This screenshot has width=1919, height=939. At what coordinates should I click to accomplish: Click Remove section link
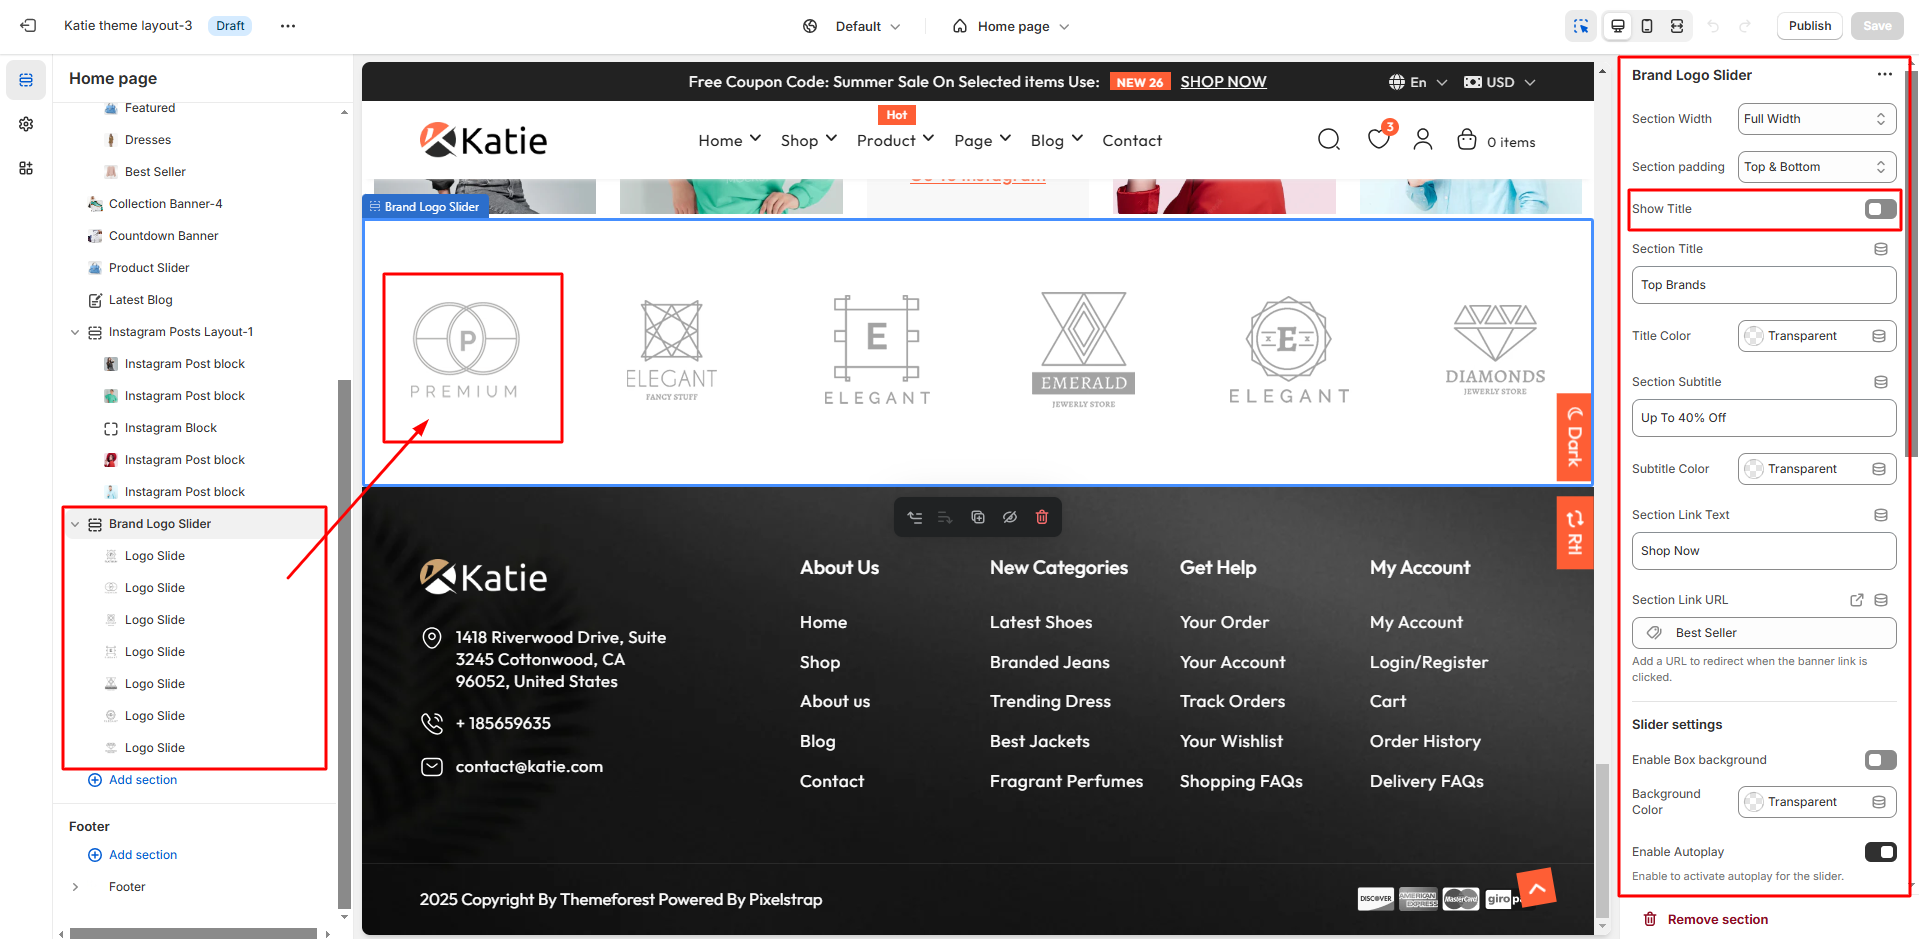click(1717, 919)
